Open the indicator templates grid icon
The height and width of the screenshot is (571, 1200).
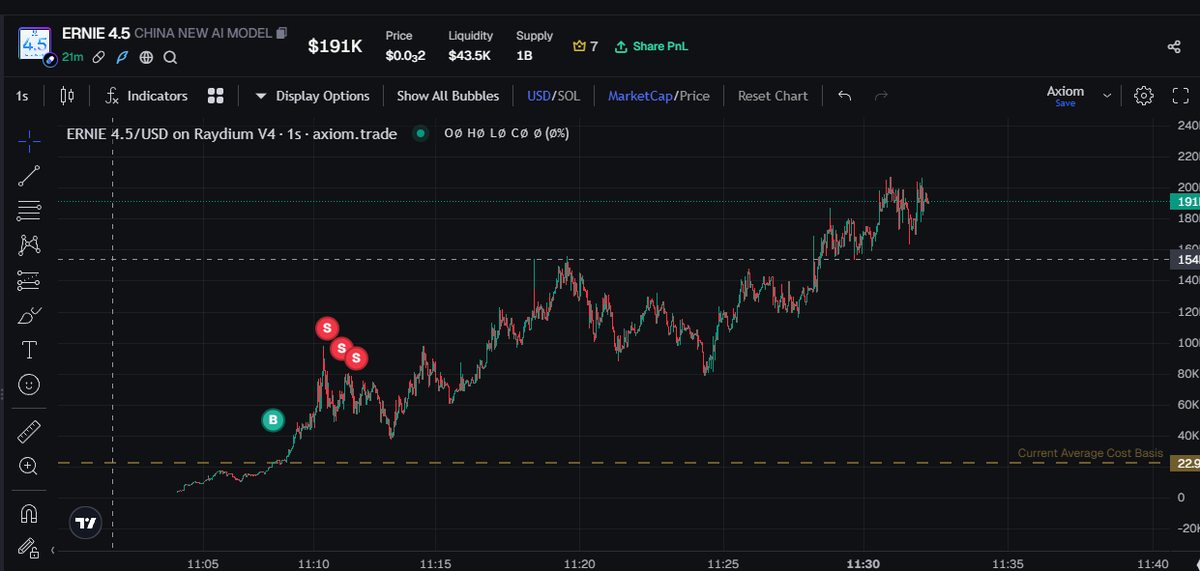(215, 96)
